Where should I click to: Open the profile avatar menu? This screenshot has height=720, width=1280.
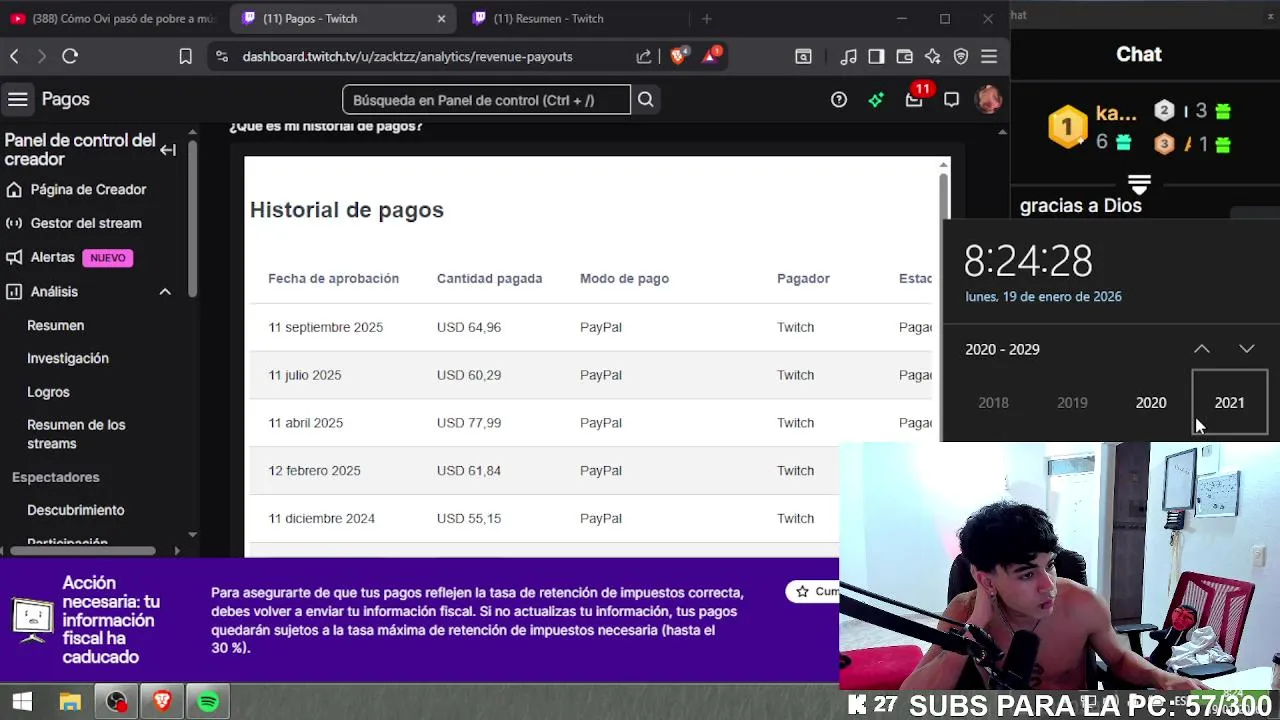989,99
